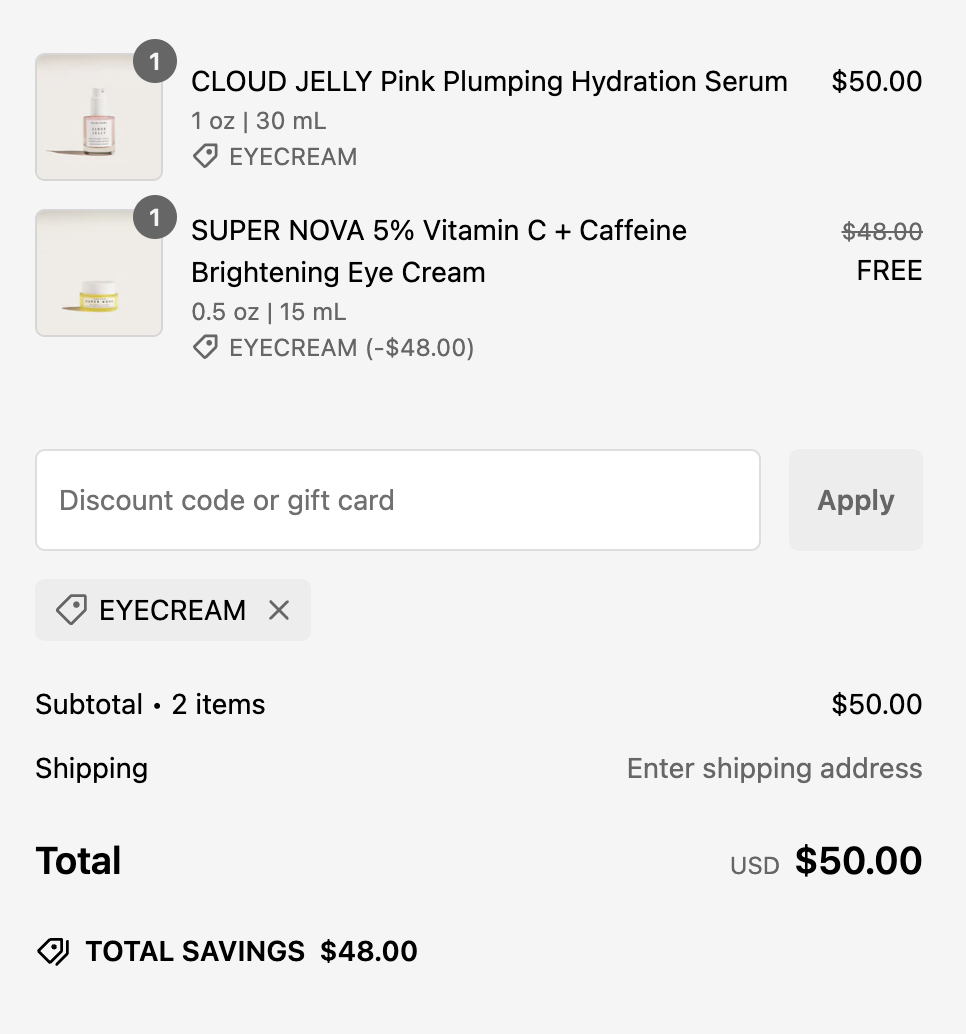966x1034 pixels.
Task: Click quantity badge on Super Nova eye cream
Action: 155,217
